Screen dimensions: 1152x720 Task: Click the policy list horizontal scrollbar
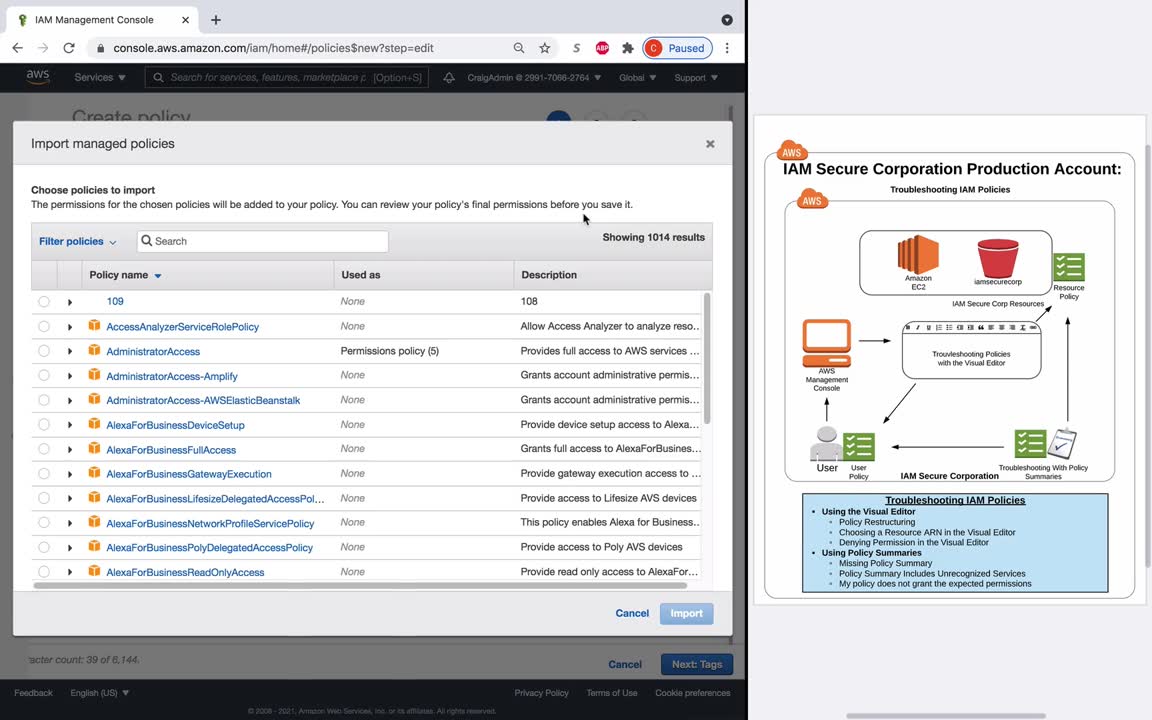(x=360, y=586)
